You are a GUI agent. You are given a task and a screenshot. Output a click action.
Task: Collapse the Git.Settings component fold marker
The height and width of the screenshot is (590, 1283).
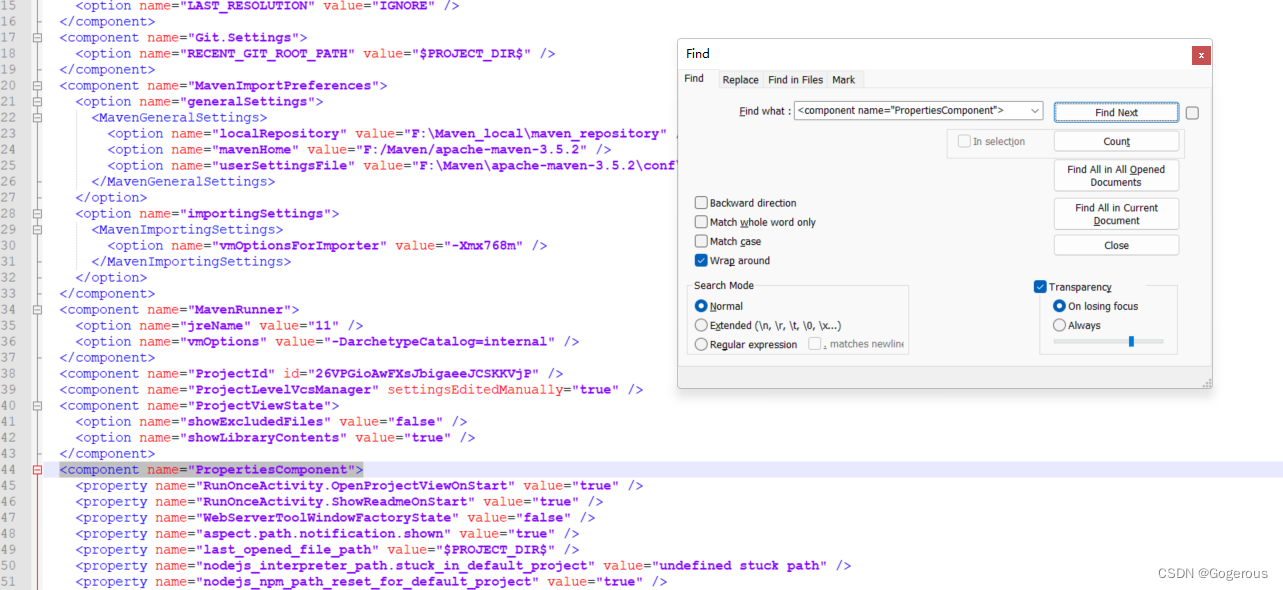35,37
